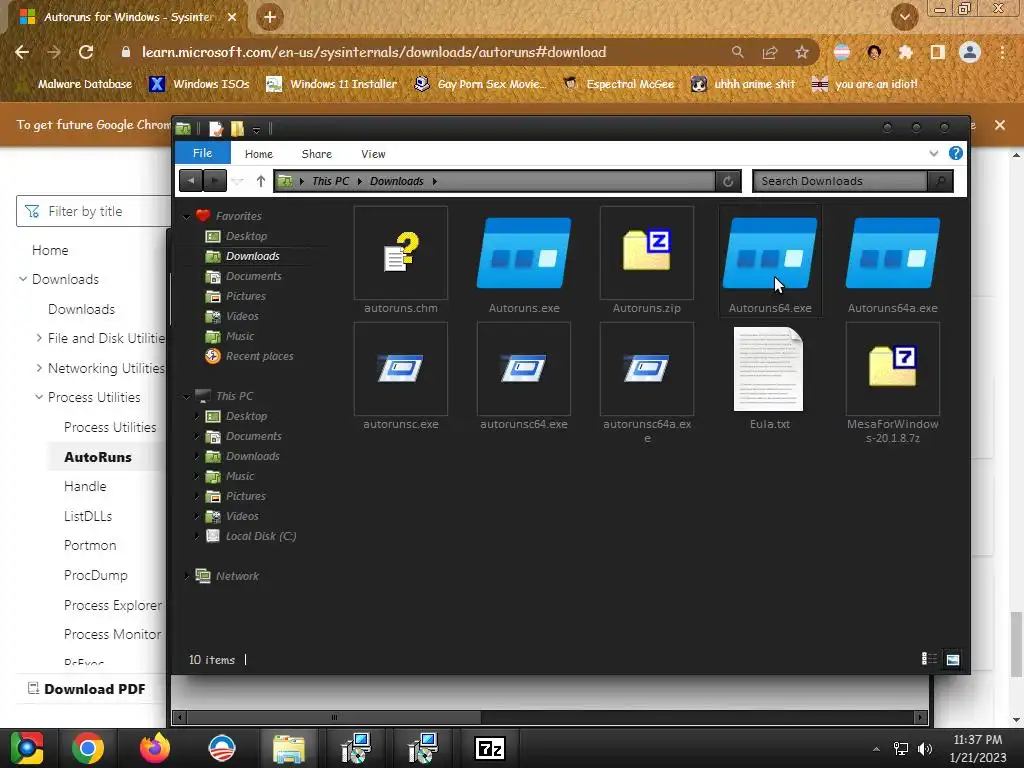Switch to large icons view layout

(x=953, y=659)
